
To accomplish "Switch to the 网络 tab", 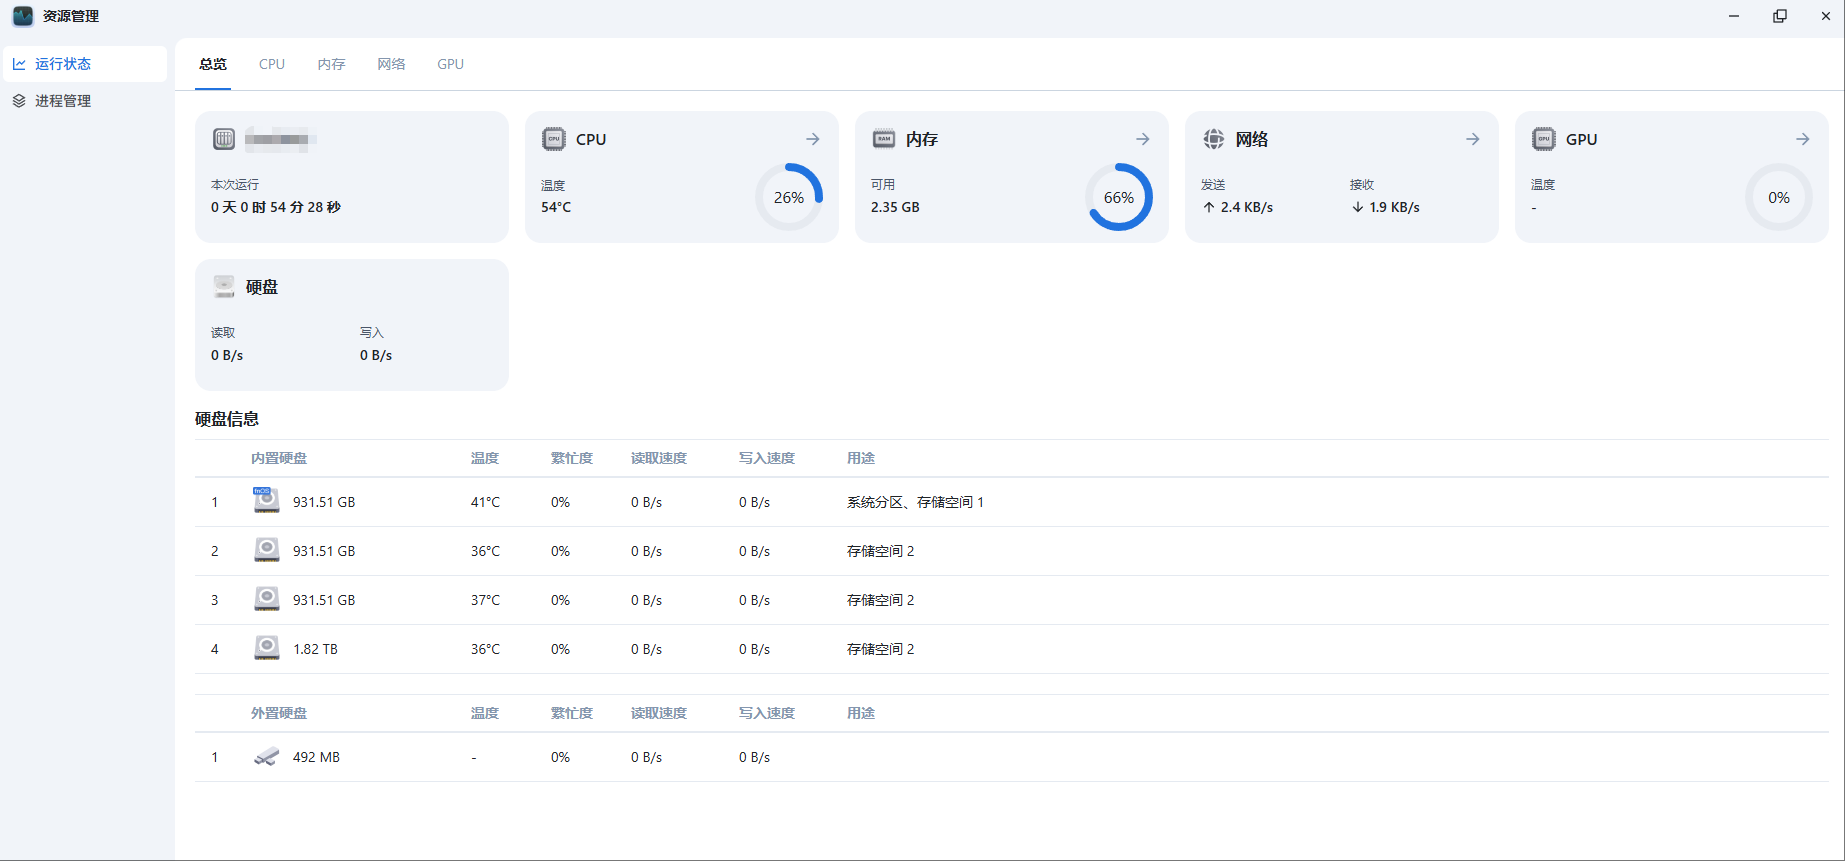I will click(391, 64).
